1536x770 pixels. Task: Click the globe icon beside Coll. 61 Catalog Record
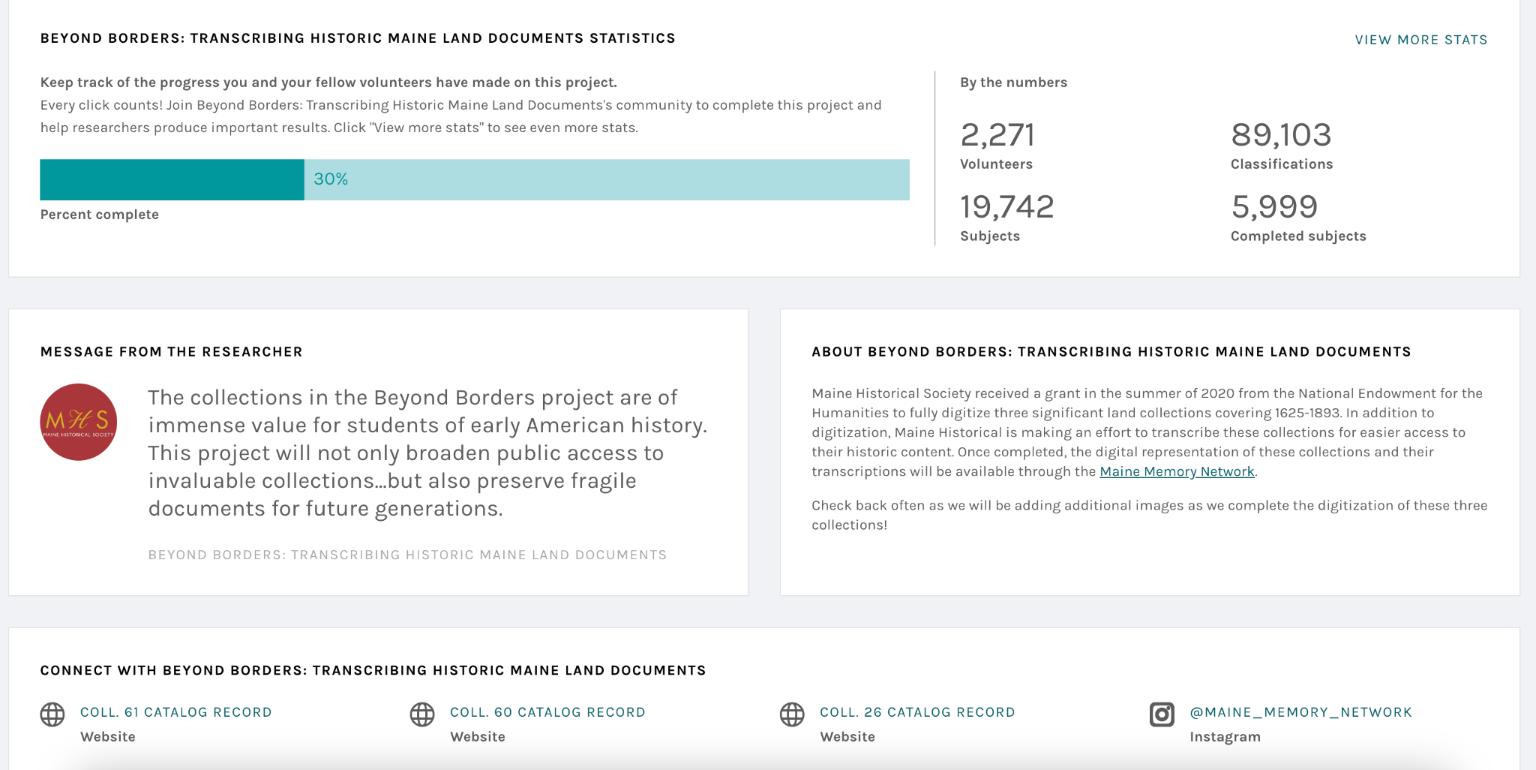52,714
